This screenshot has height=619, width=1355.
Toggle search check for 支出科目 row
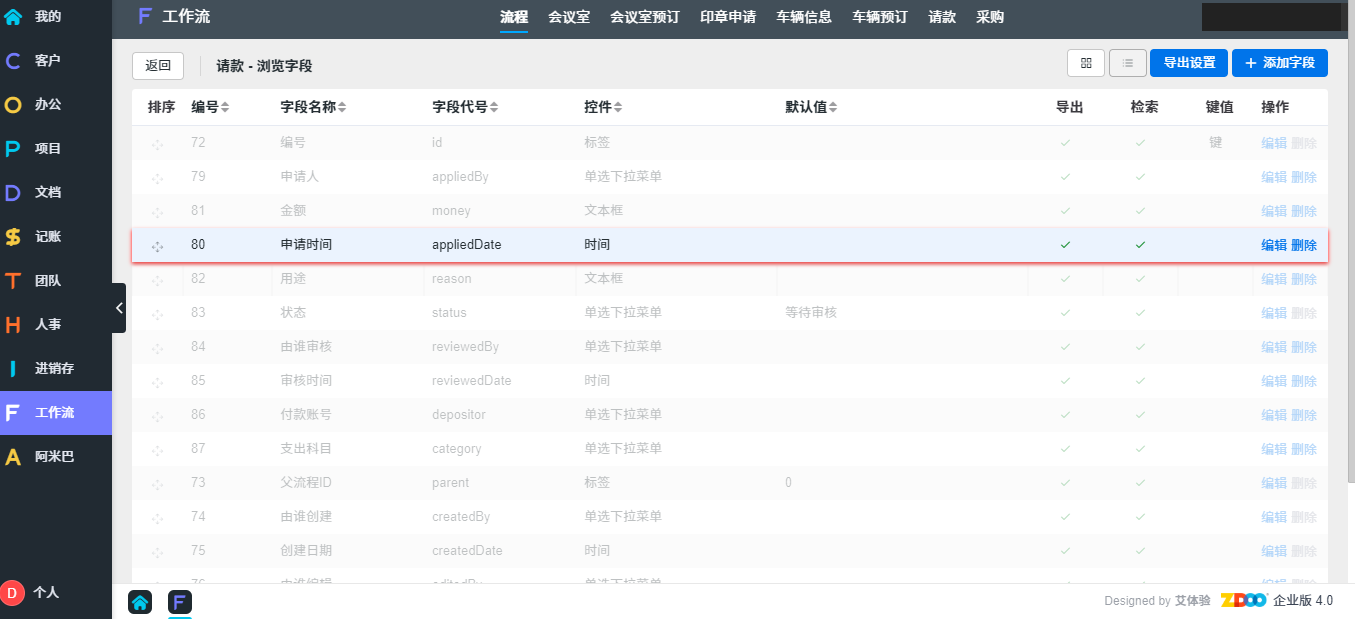coord(1140,449)
